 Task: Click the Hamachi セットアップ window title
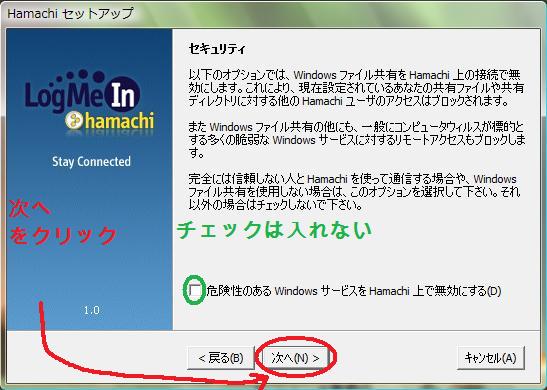pyautogui.click(x=70, y=14)
